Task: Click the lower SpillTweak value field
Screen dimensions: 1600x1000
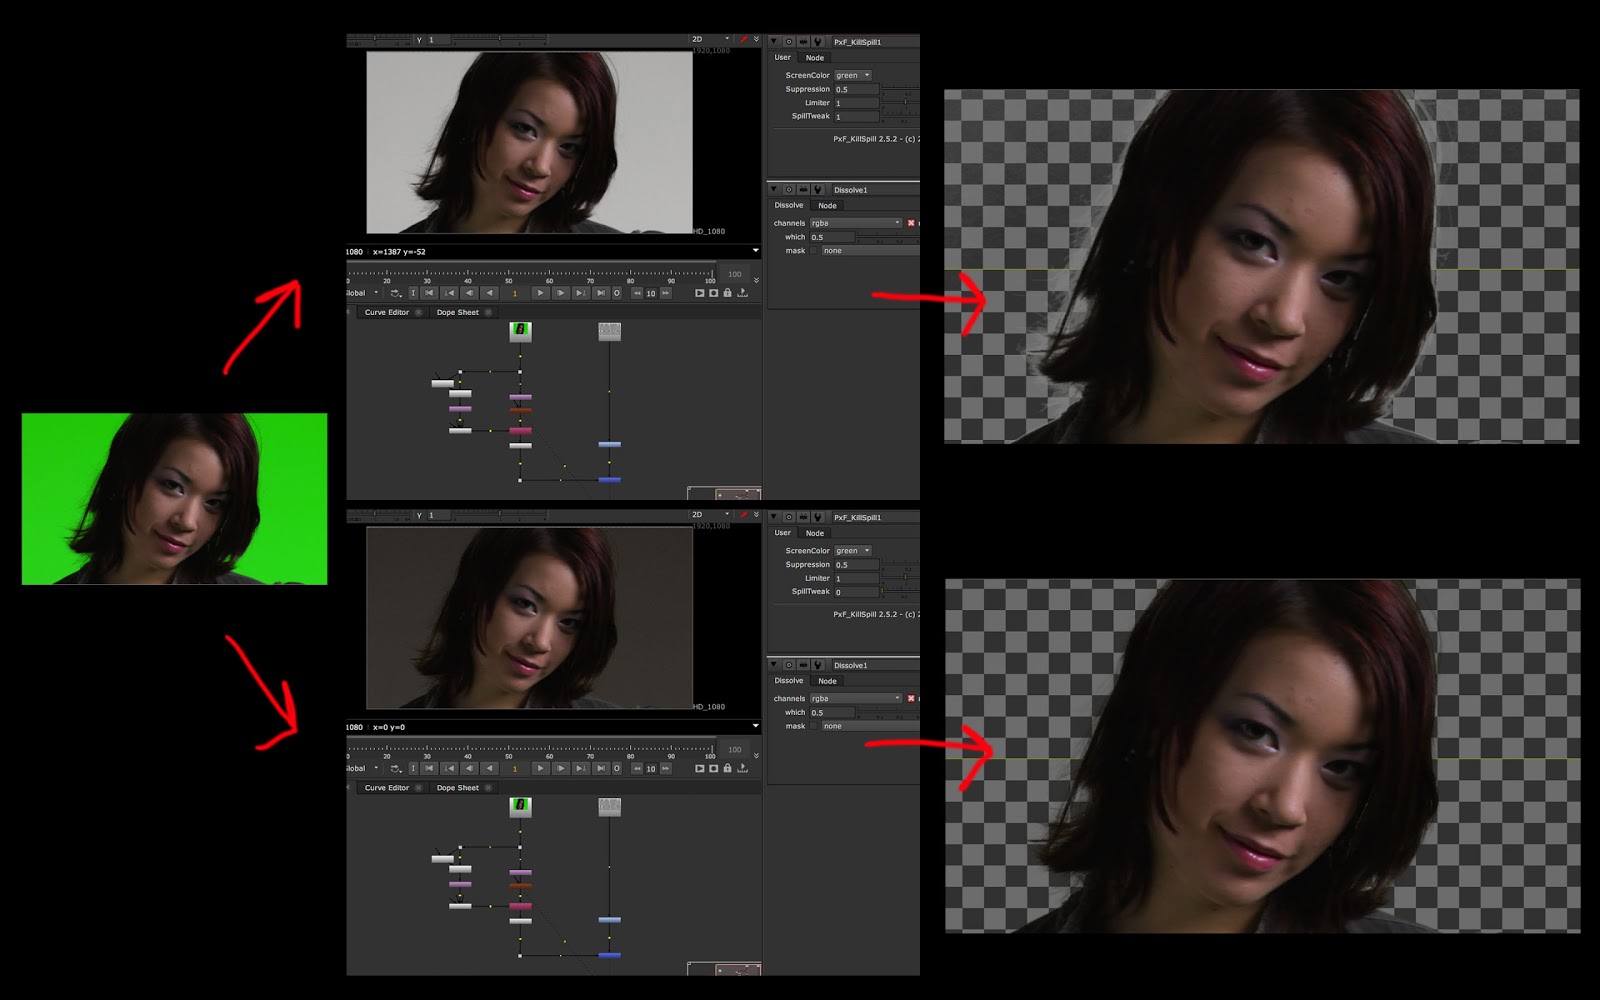Action: 857,592
